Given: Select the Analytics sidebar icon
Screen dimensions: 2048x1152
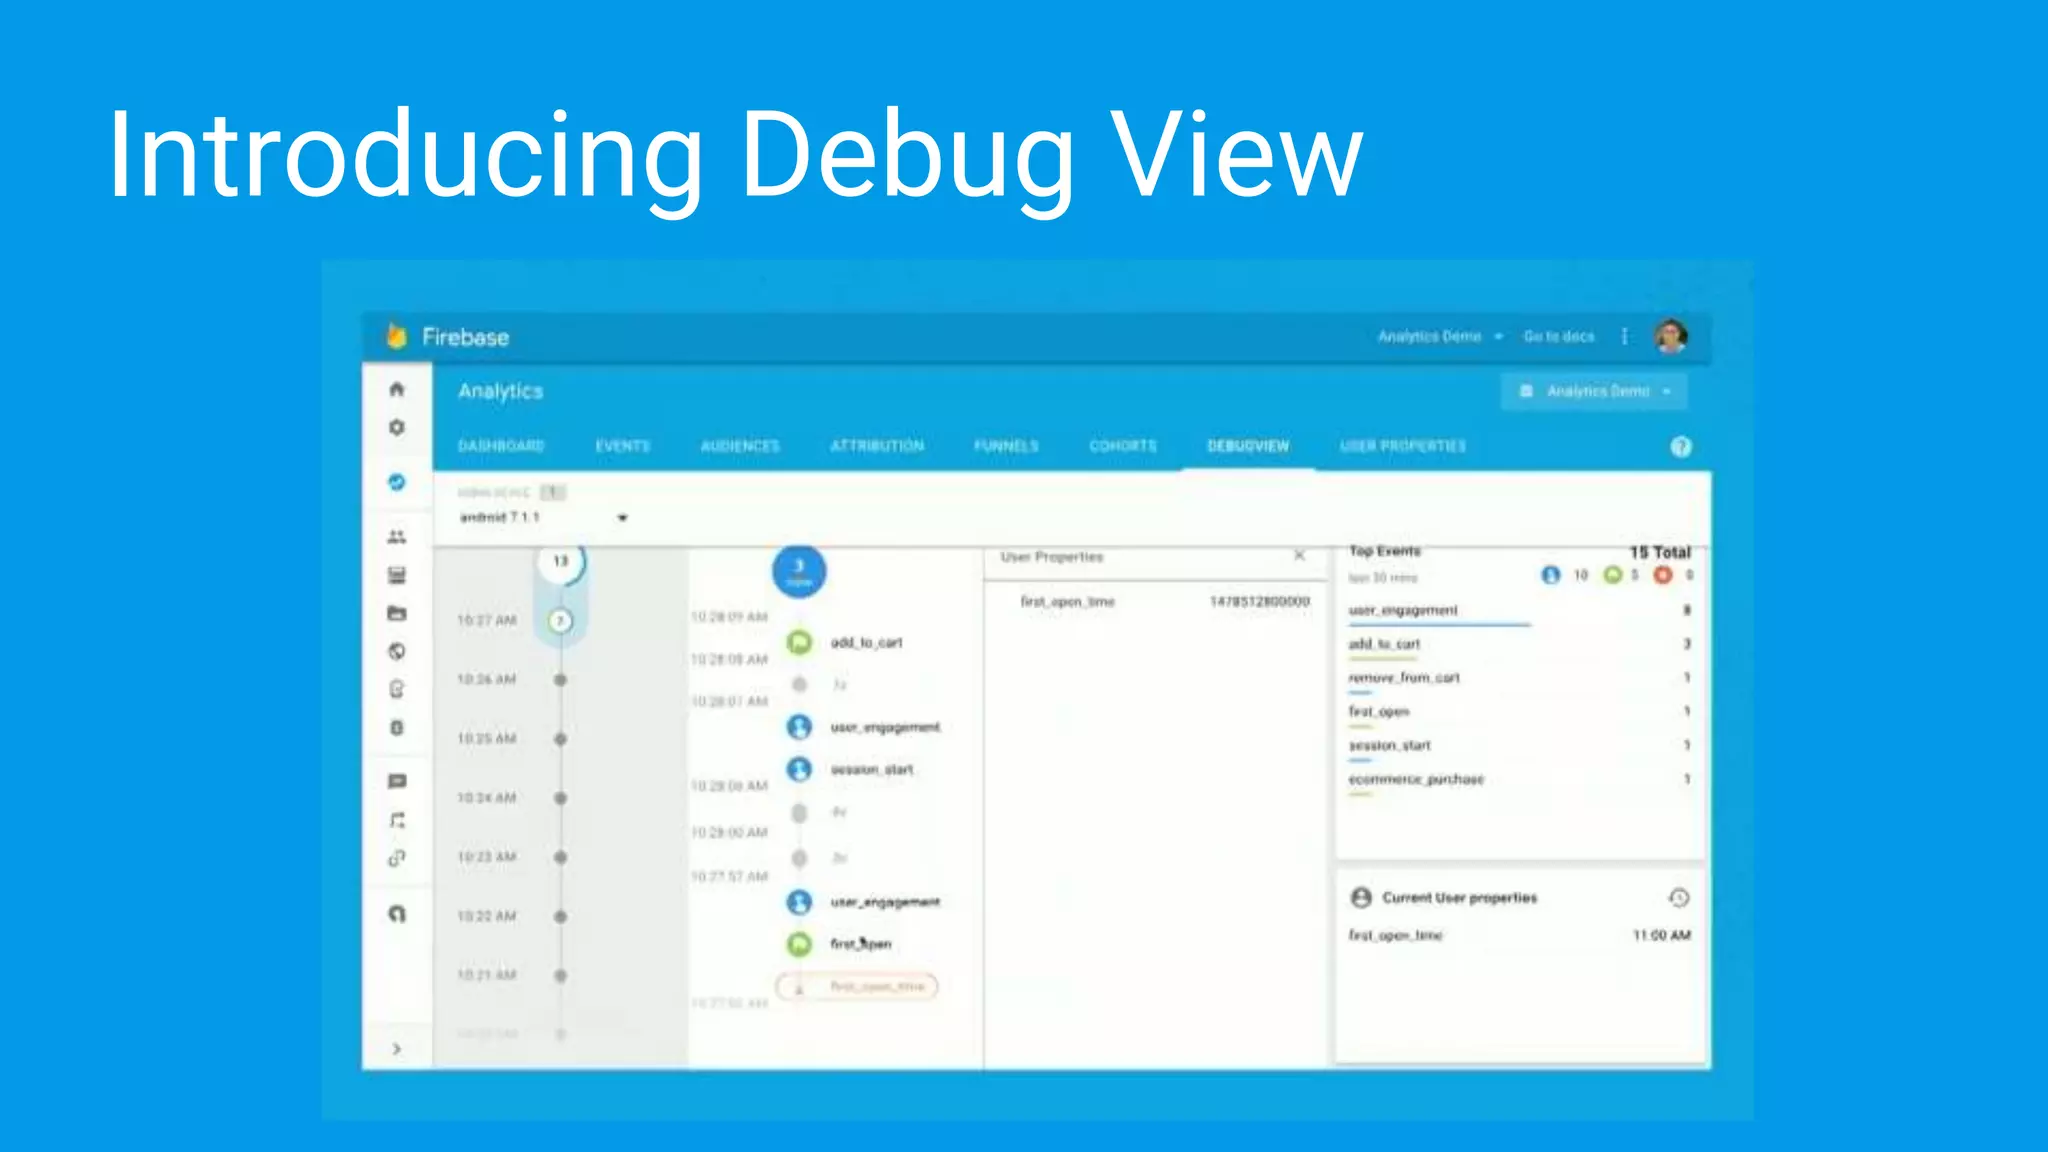Looking at the screenshot, I should (397, 482).
